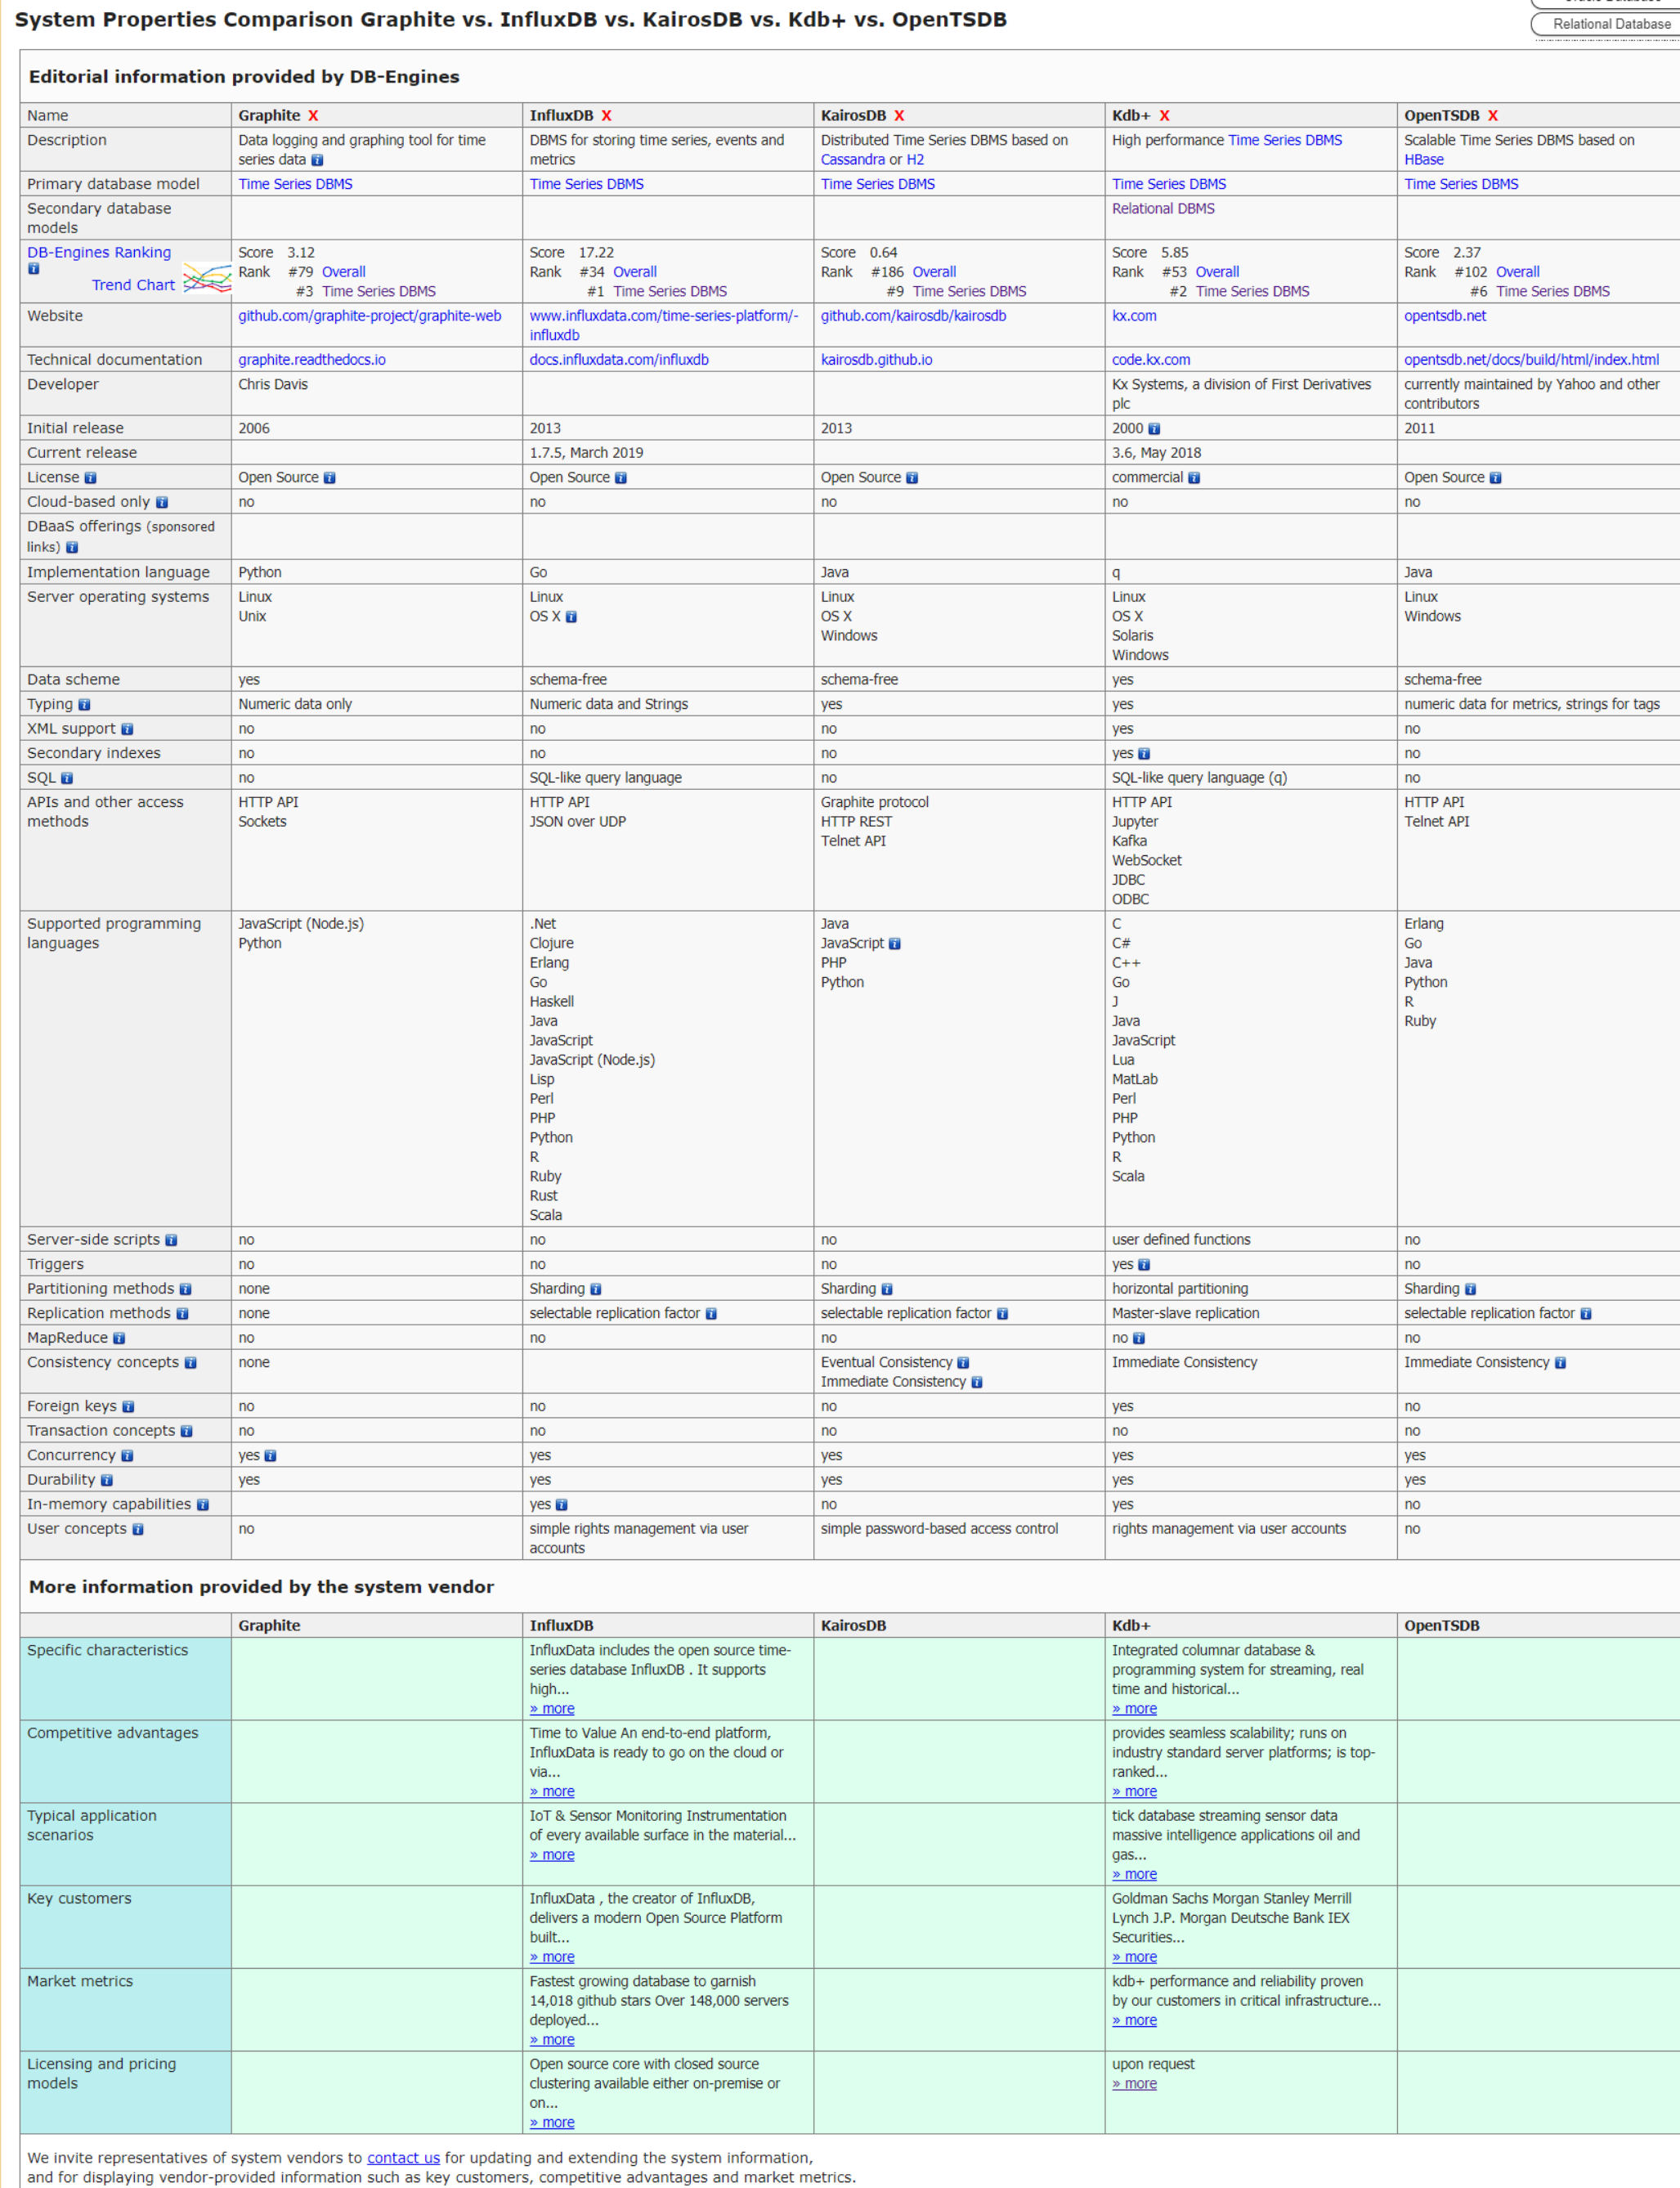Image resolution: width=1680 pixels, height=2188 pixels.
Task: Click the info icon beside the Typing row label
Action: (x=84, y=704)
